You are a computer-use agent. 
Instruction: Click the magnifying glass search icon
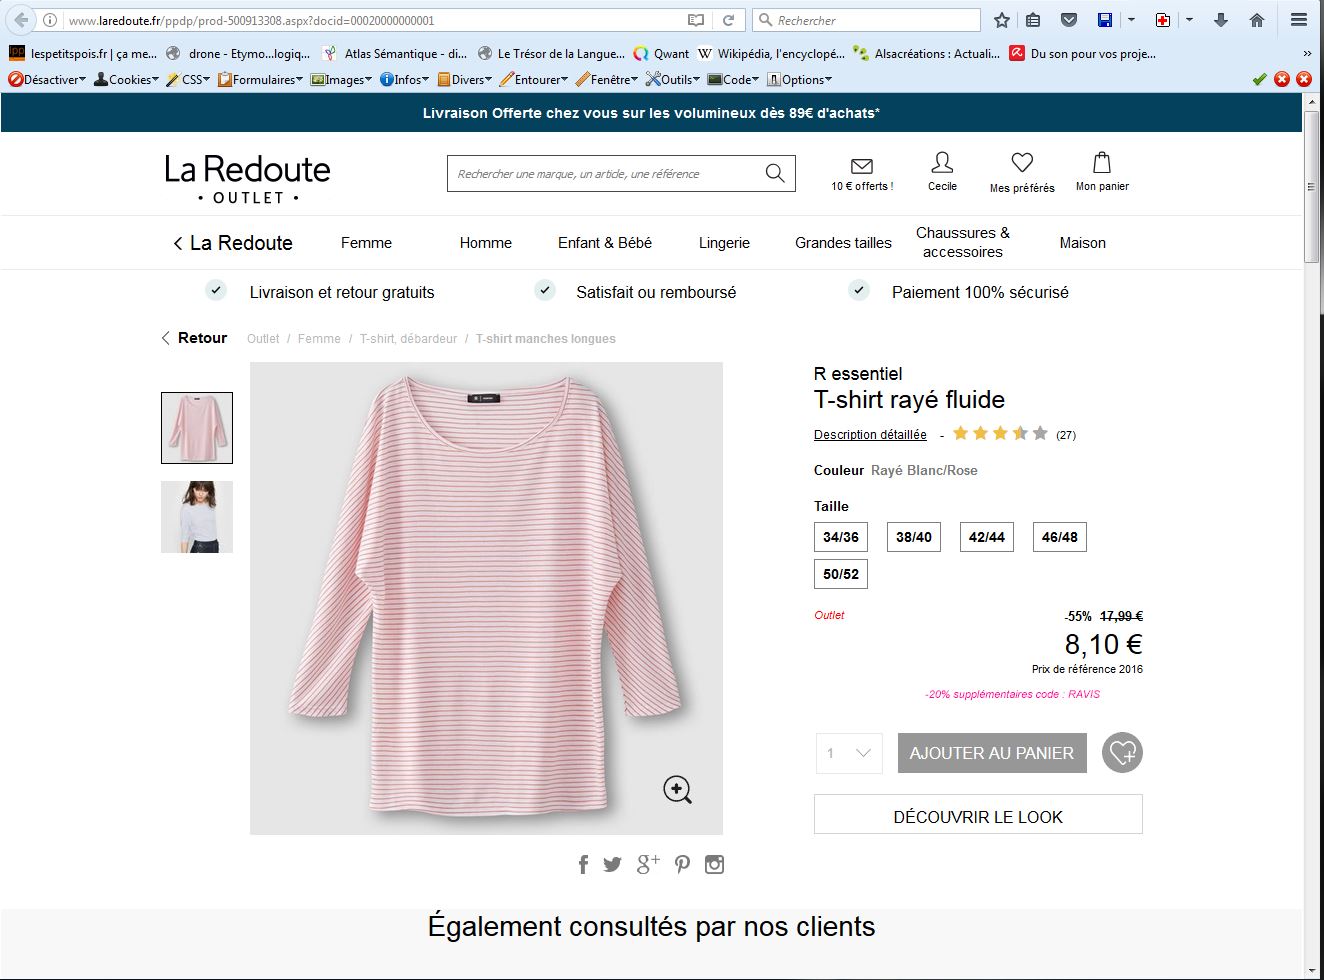[x=774, y=173]
